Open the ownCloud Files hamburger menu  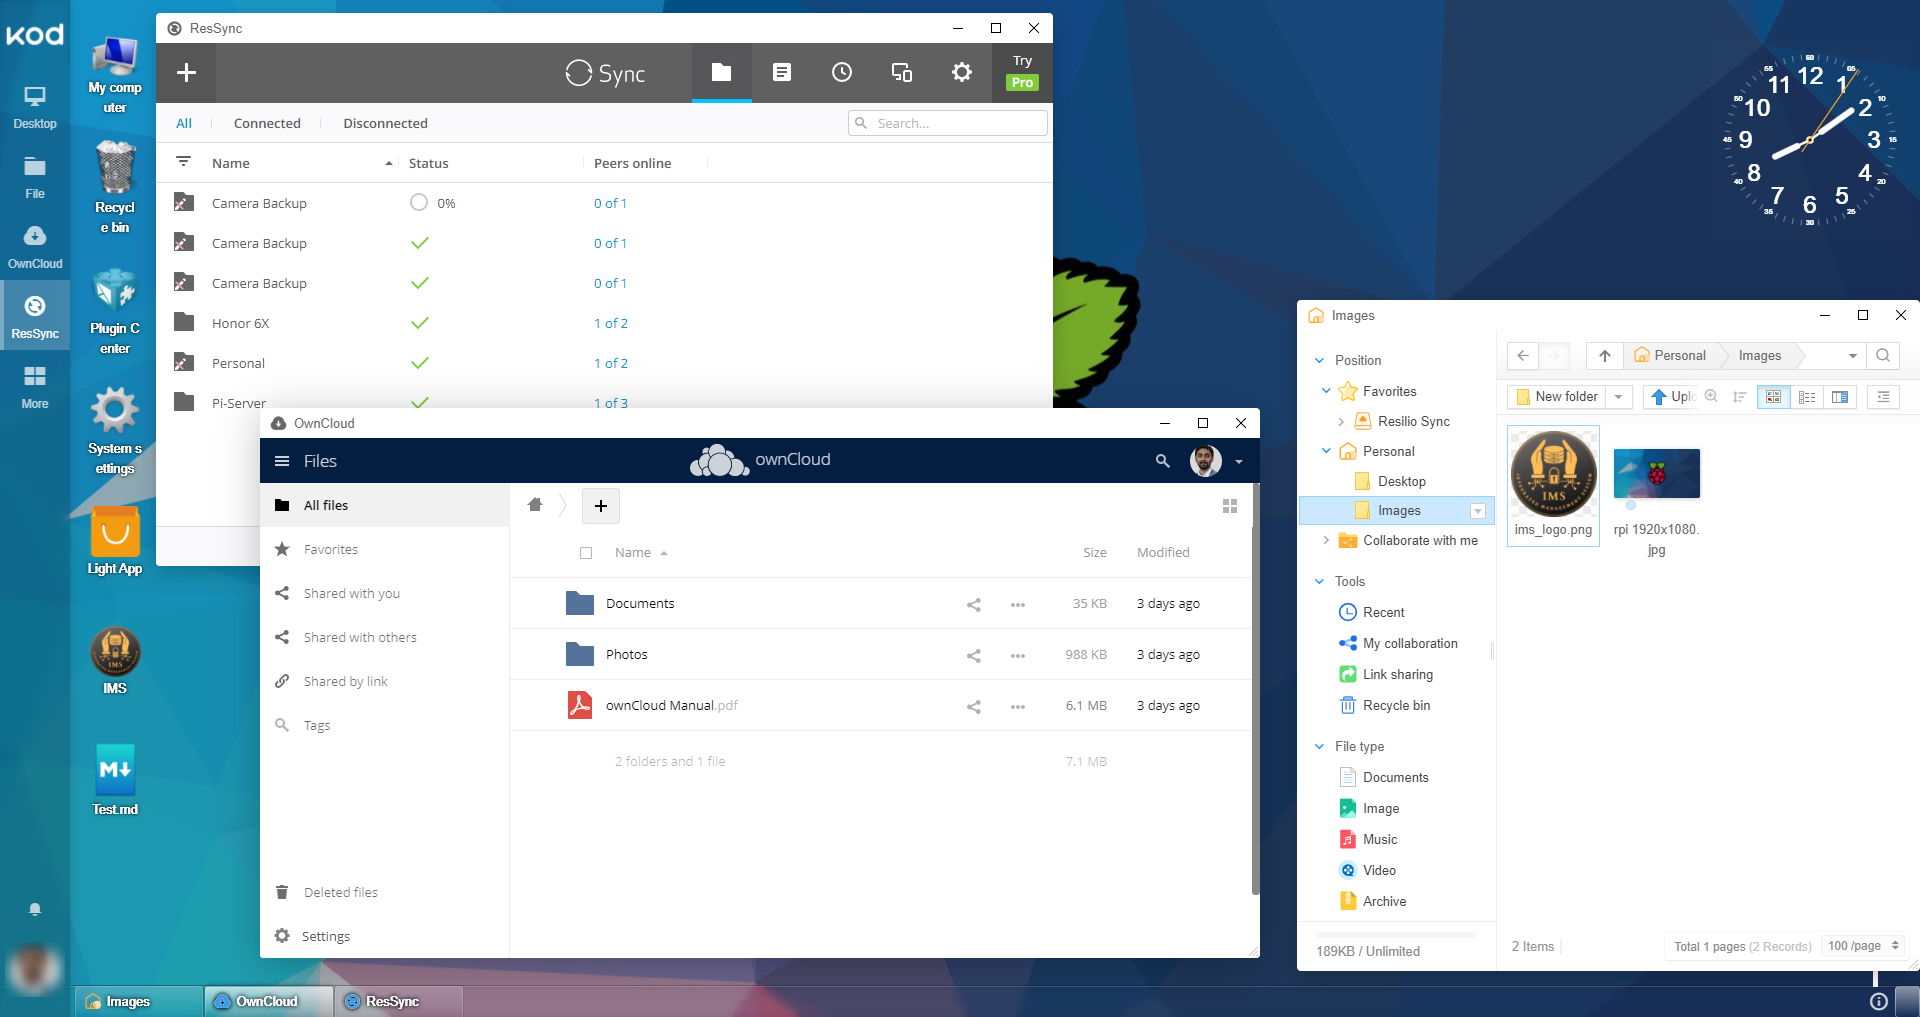(282, 461)
